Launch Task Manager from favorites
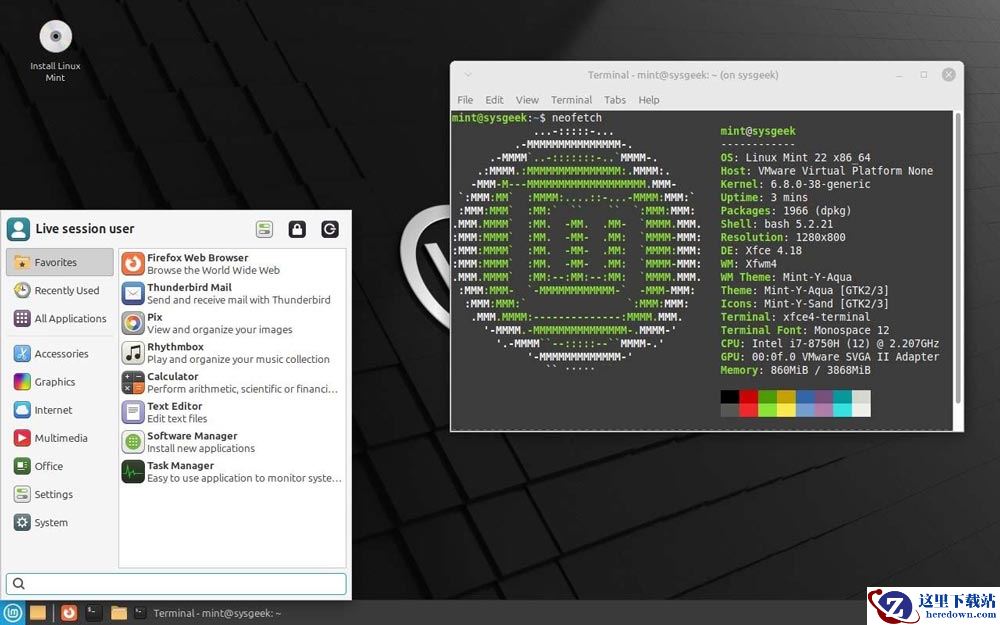This screenshot has height=625, width=1000. click(x=232, y=471)
